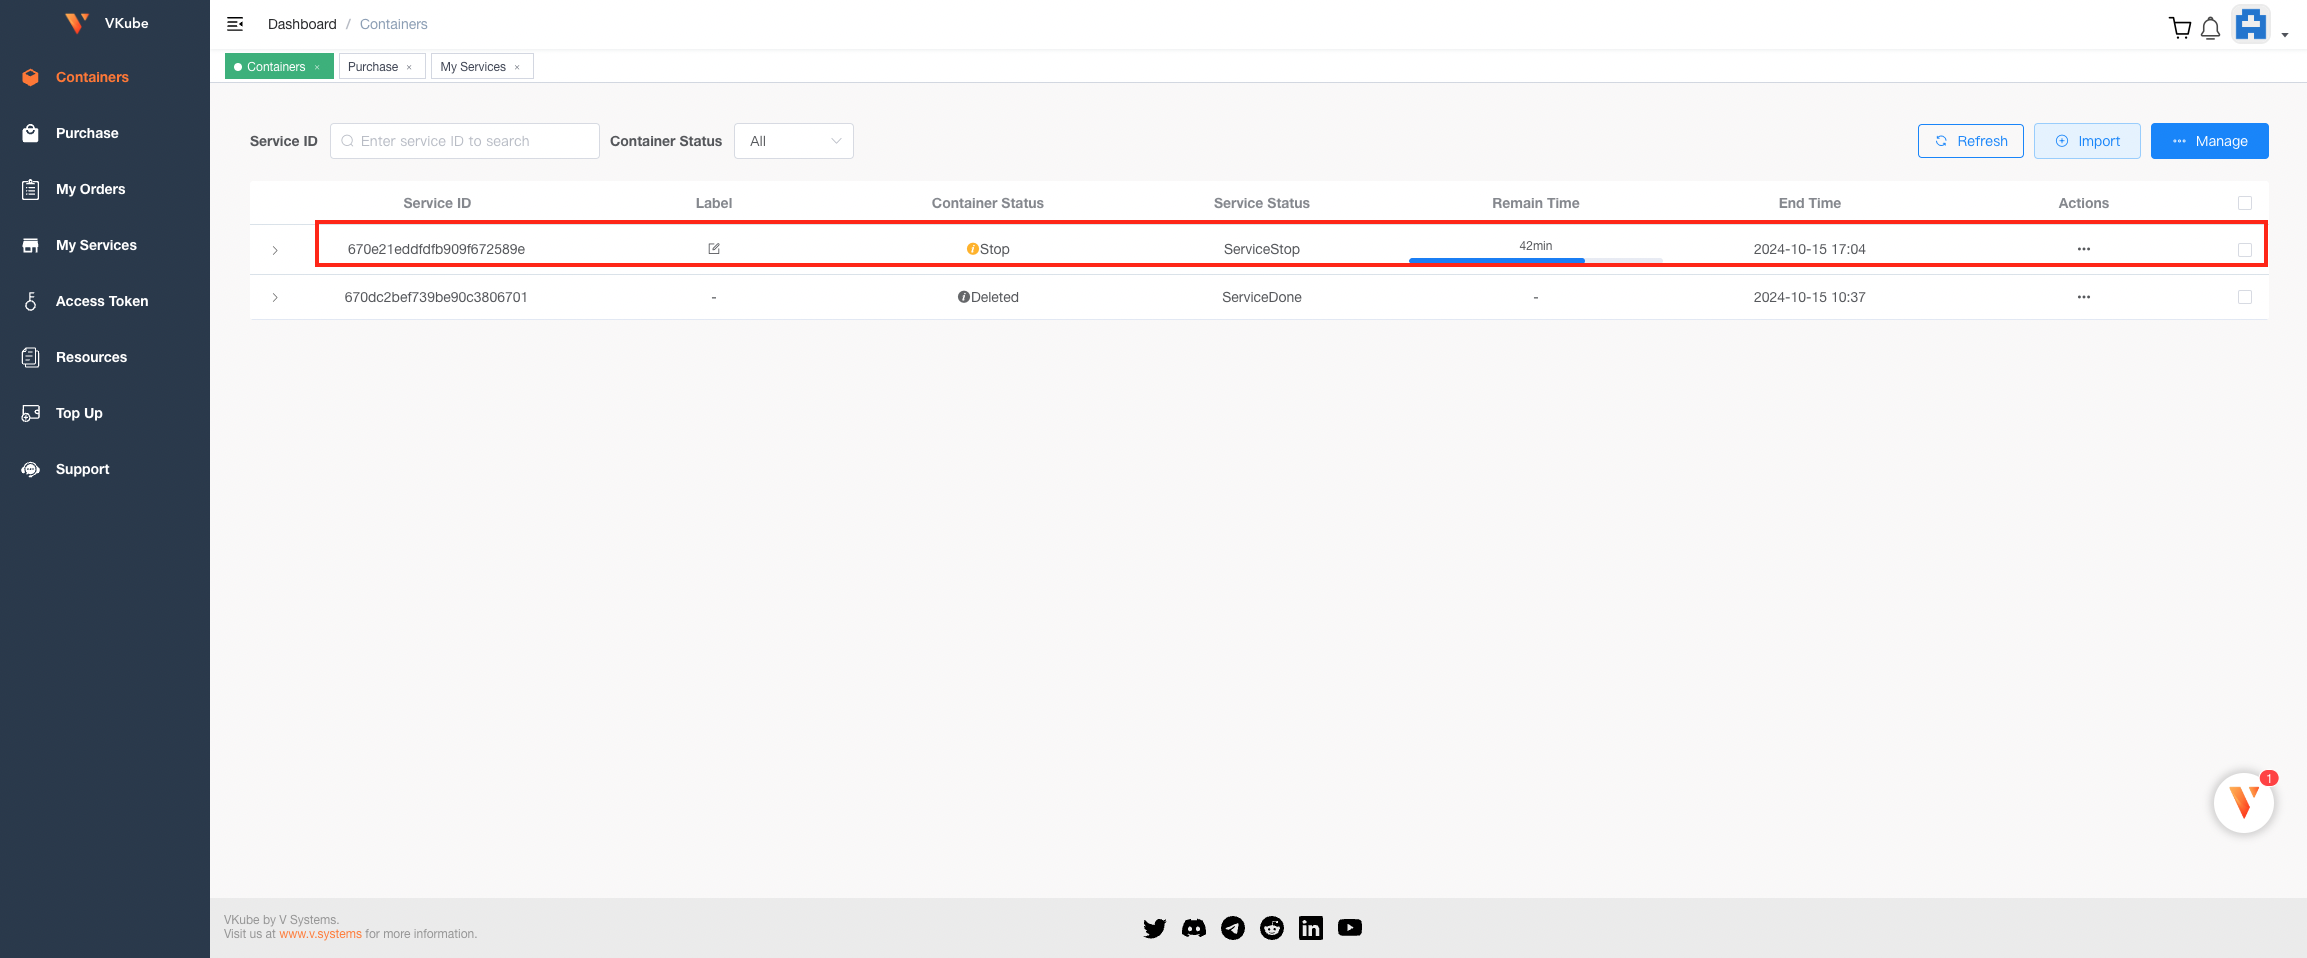Image resolution: width=2307 pixels, height=958 pixels.
Task: Click end time 2024-10-15 10:37
Action: coord(1810,297)
